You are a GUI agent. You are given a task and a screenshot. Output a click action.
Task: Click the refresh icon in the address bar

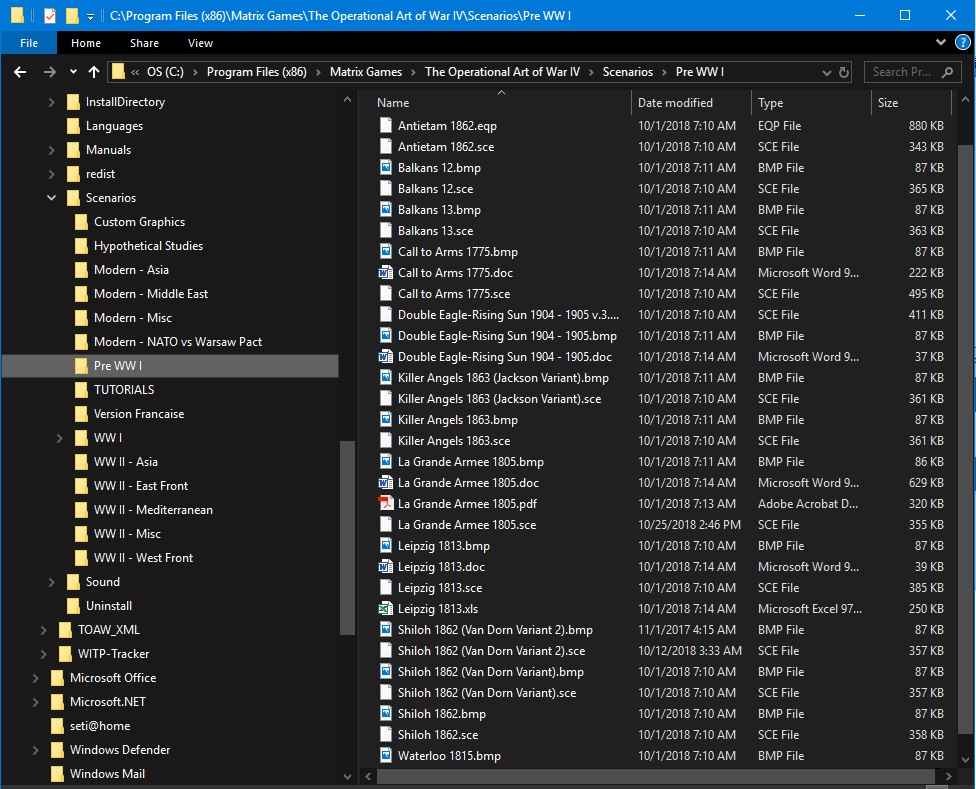coord(844,72)
